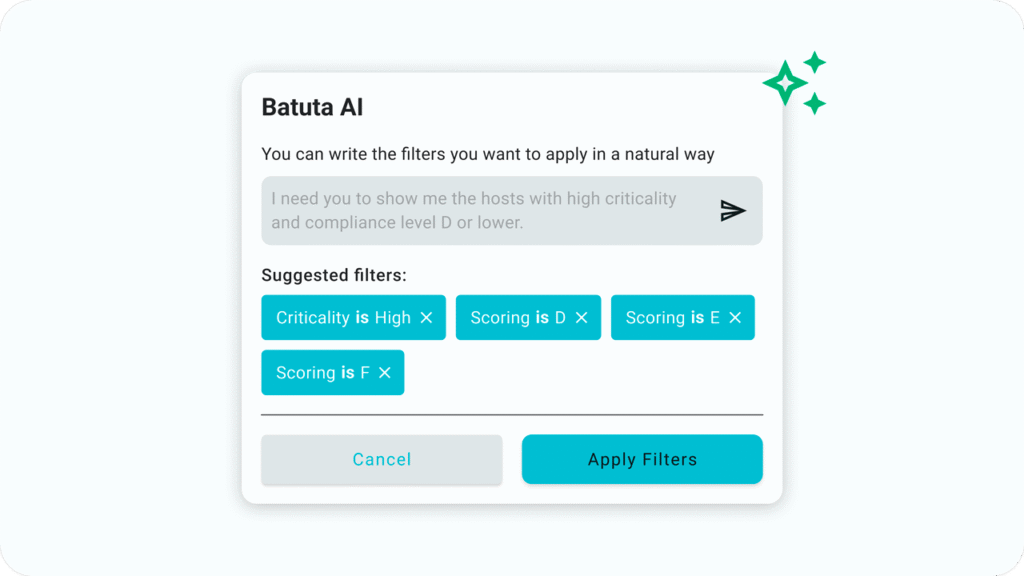Click the gray backdrop outside the dialog
The image size is (1024, 576).
click(120, 300)
